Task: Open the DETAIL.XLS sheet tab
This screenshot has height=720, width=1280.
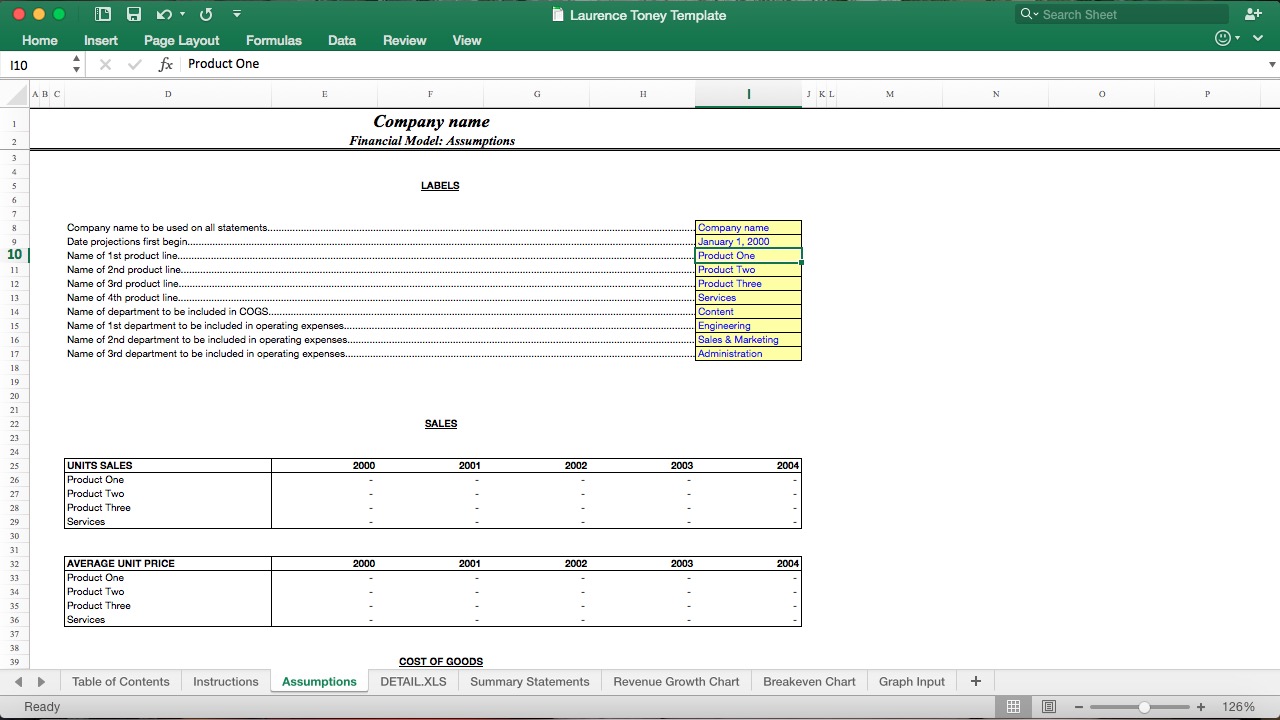Action: click(413, 681)
